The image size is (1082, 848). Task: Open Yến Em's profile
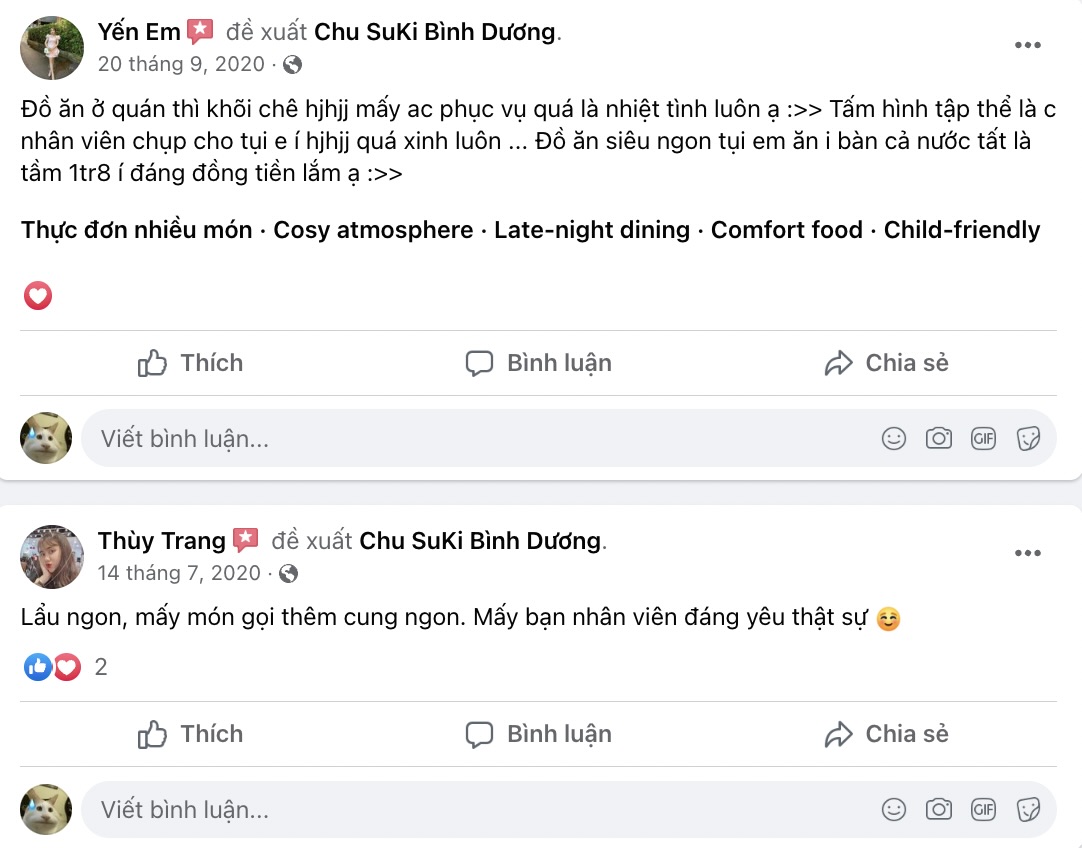[x=137, y=31]
